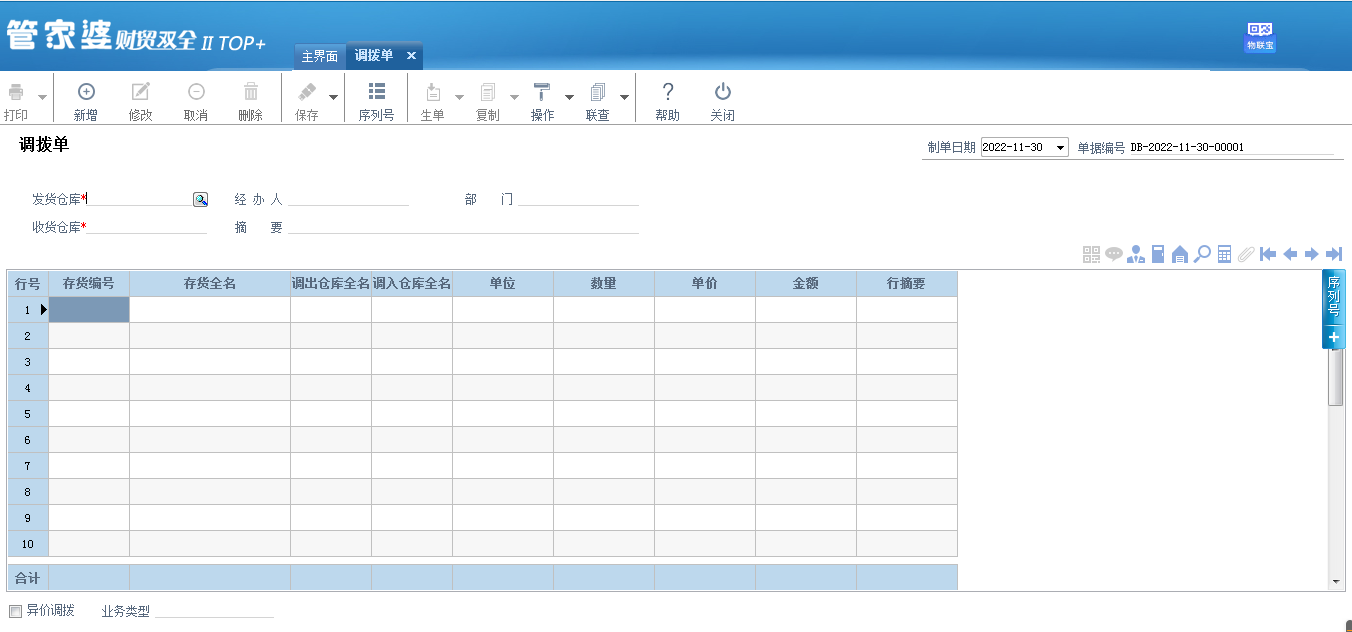Image resolution: width=1352 pixels, height=632 pixels.
Task: Click lookup button beside 发货仓库 field
Action: click(200, 200)
